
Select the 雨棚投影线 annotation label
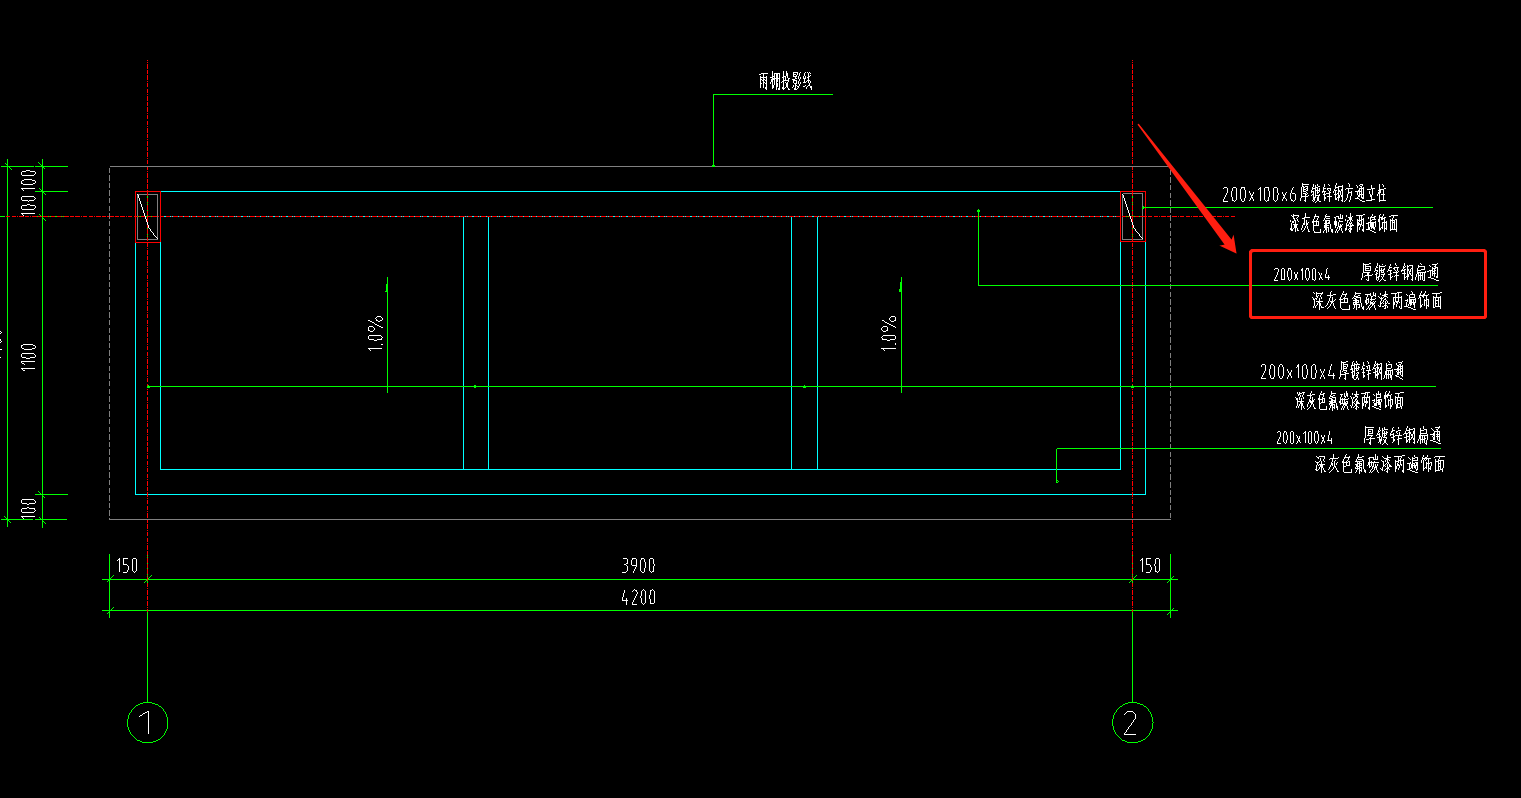(785, 82)
